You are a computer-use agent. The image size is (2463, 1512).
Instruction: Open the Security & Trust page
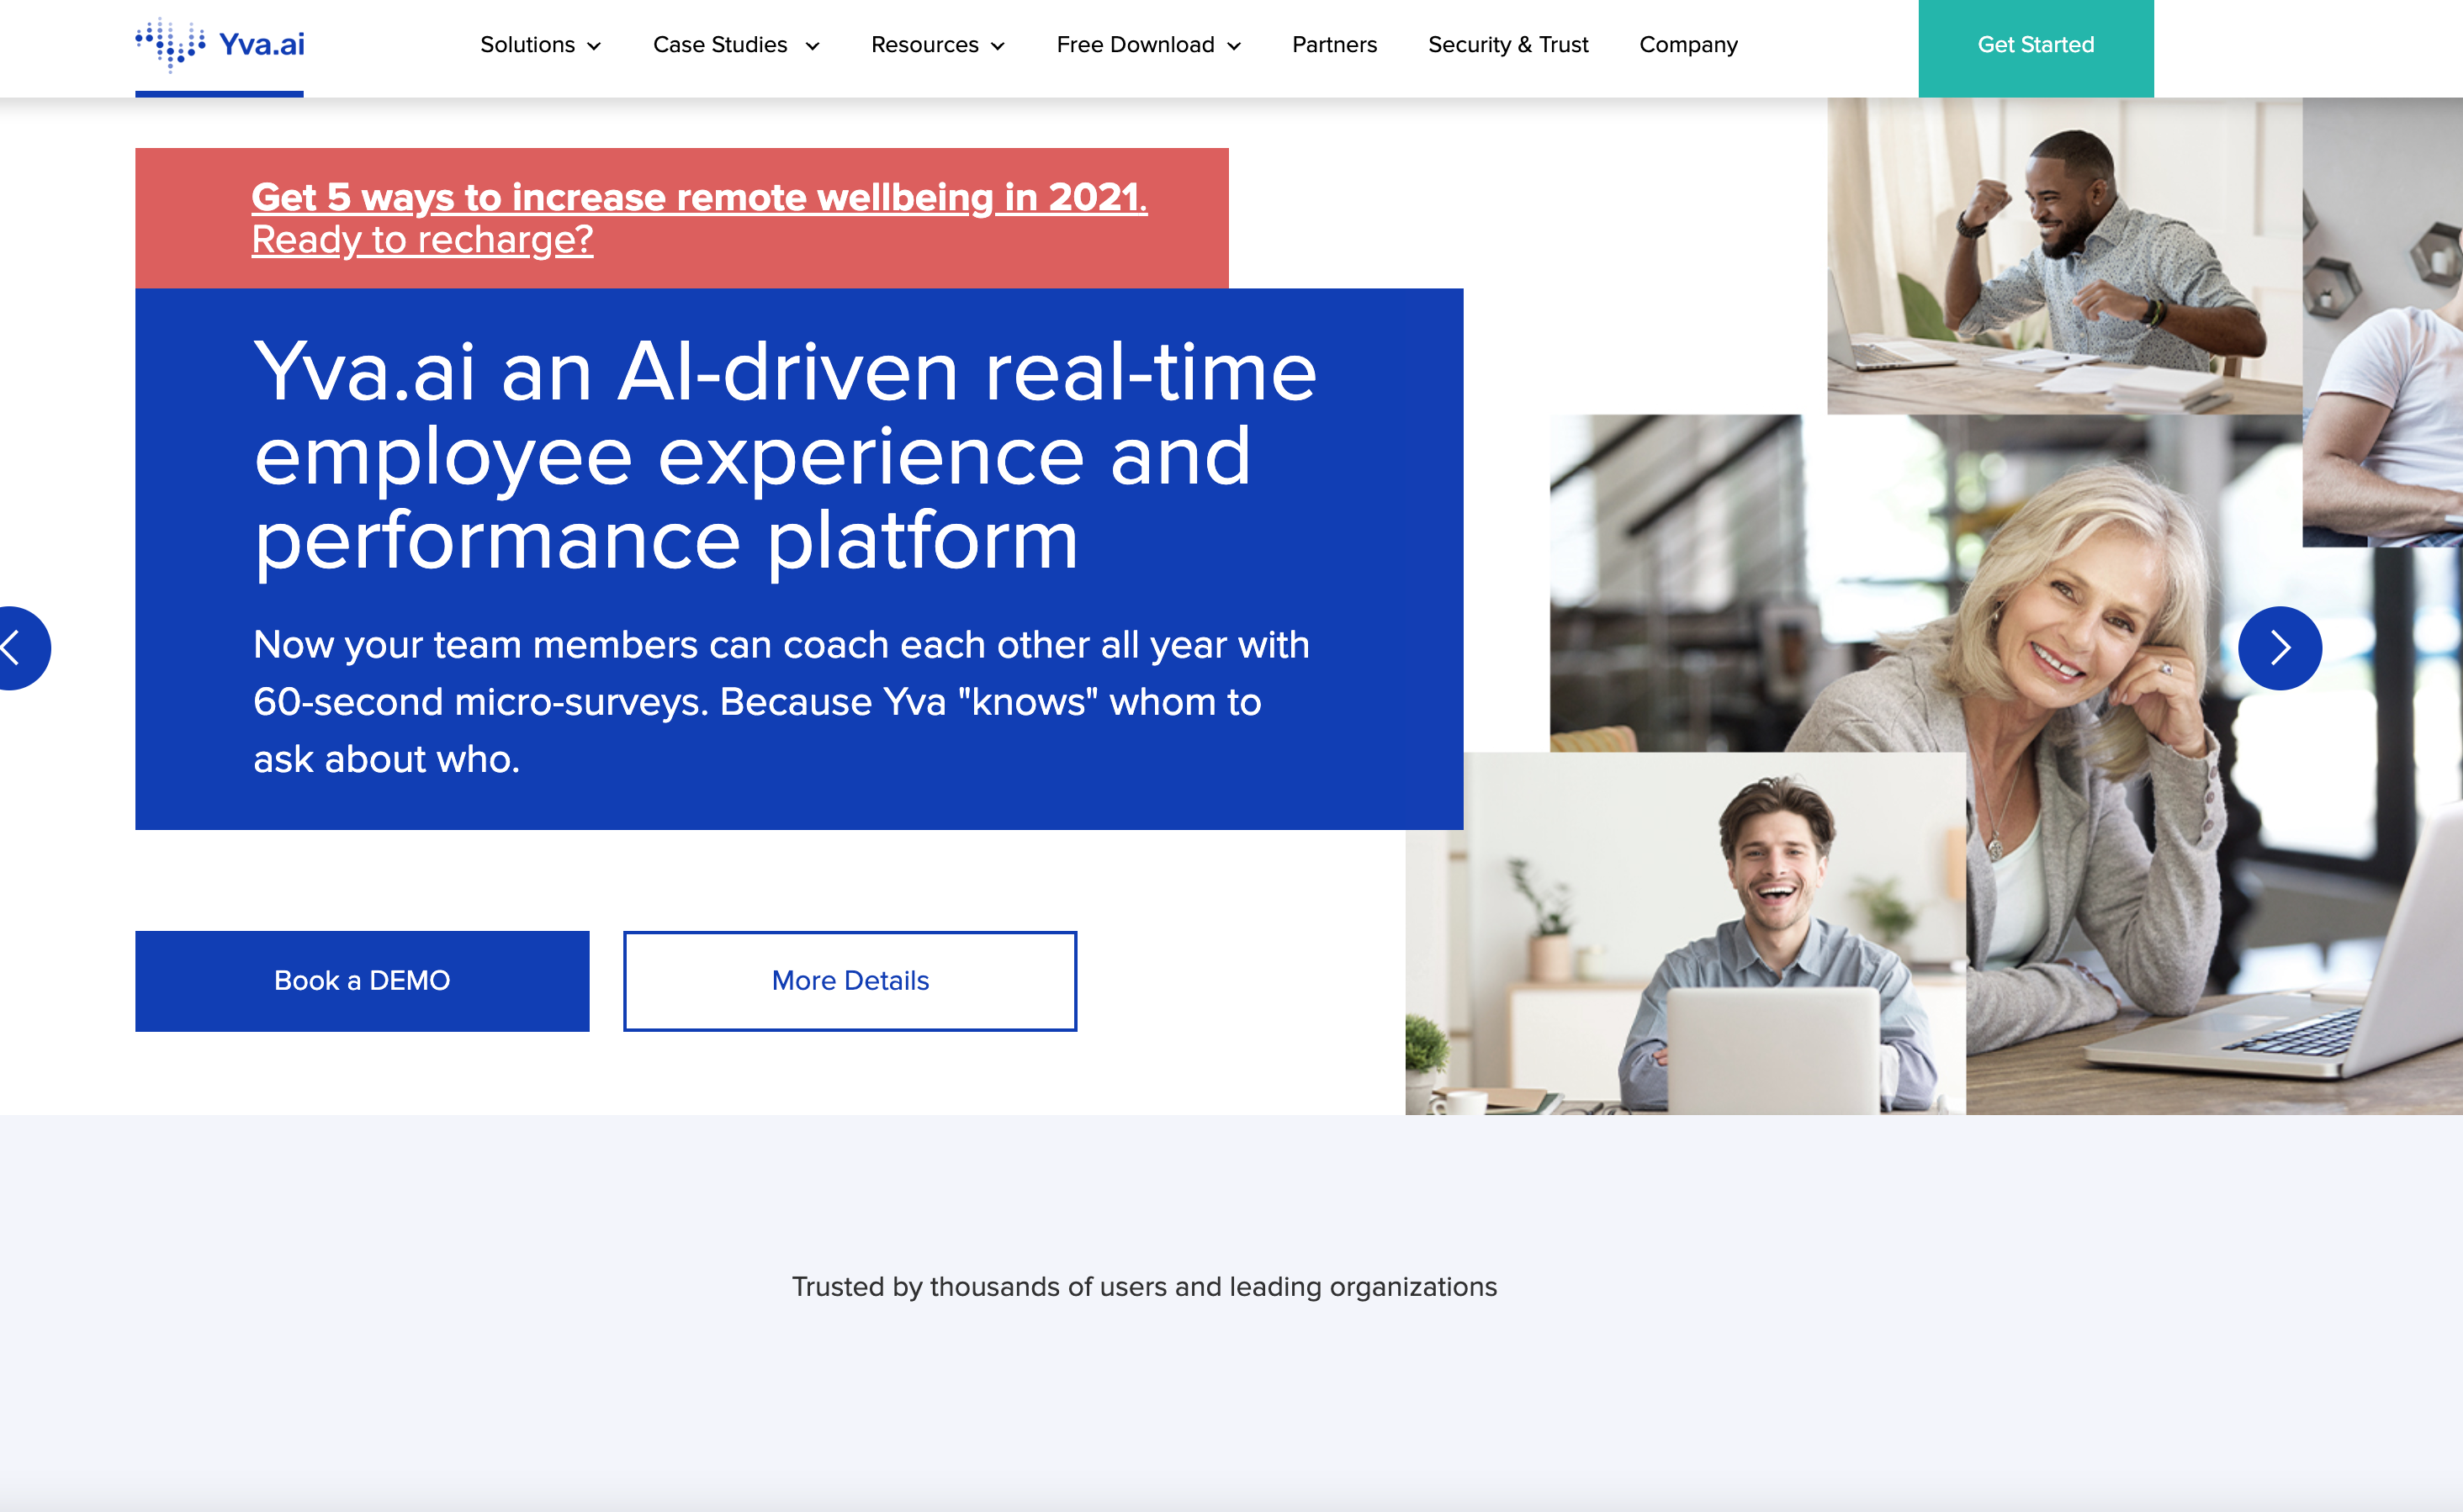click(1508, 45)
